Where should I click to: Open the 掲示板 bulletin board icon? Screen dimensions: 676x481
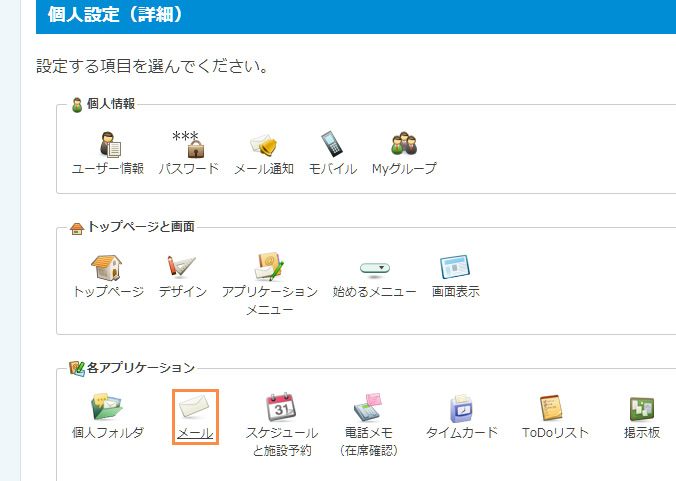point(642,409)
